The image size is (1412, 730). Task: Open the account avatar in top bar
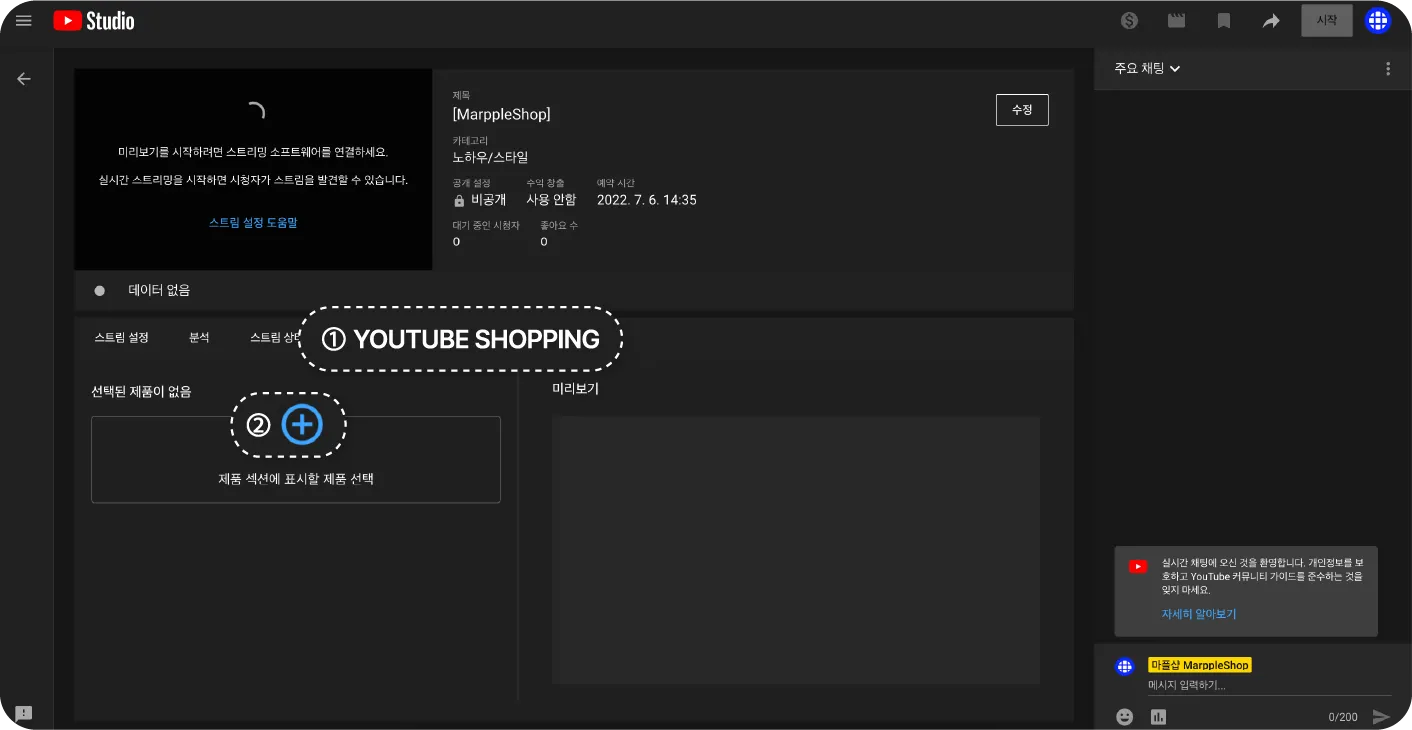pos(1378,20)
